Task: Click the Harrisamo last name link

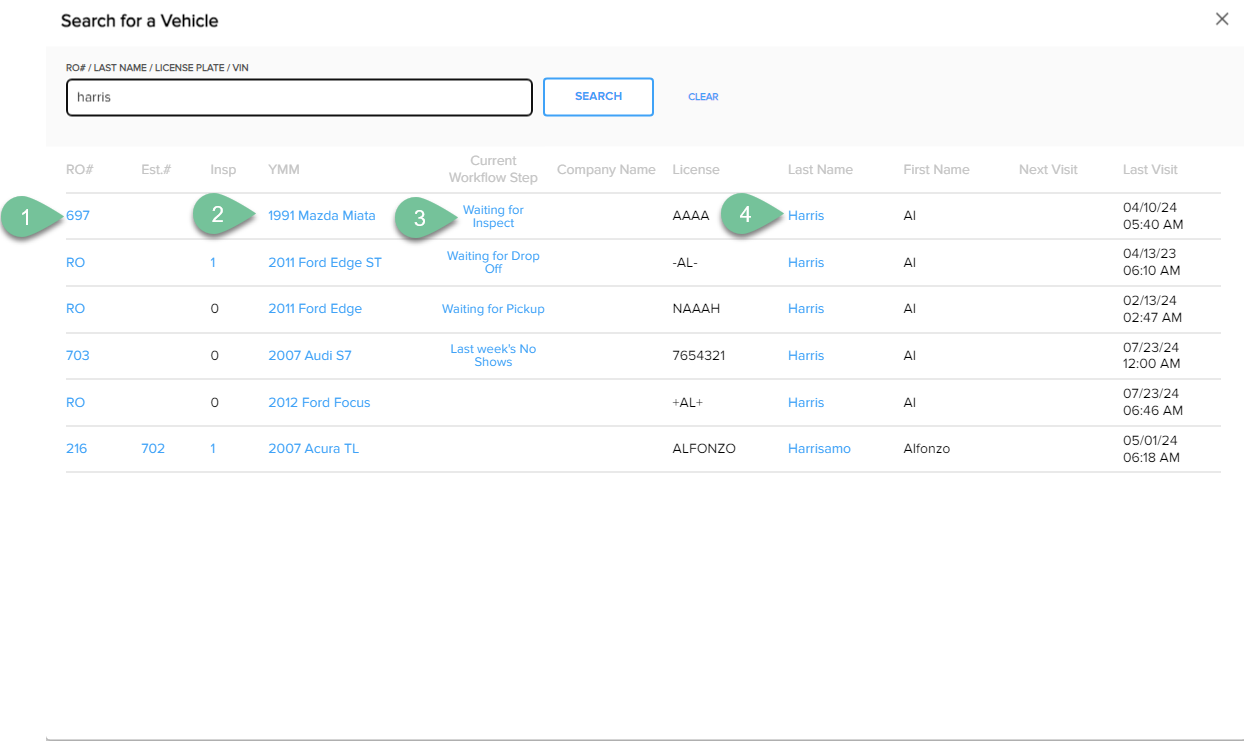Action: pos(819,449)
